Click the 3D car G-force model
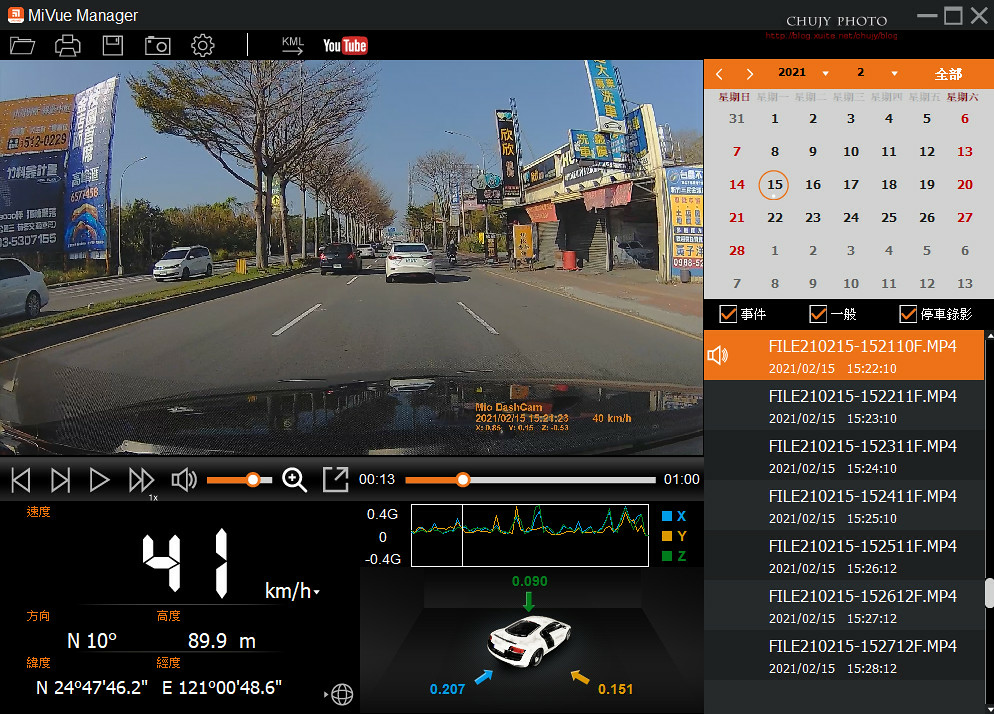 529,640
